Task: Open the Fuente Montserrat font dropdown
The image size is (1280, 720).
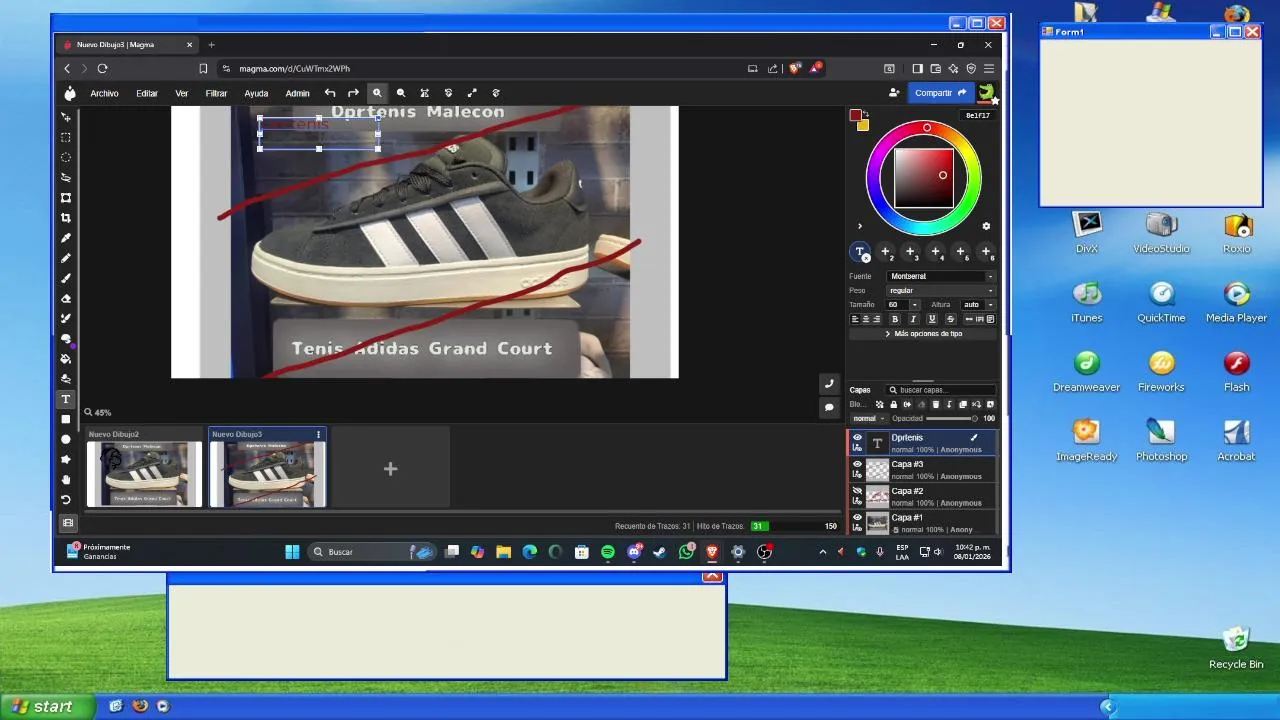Action: 941,276
